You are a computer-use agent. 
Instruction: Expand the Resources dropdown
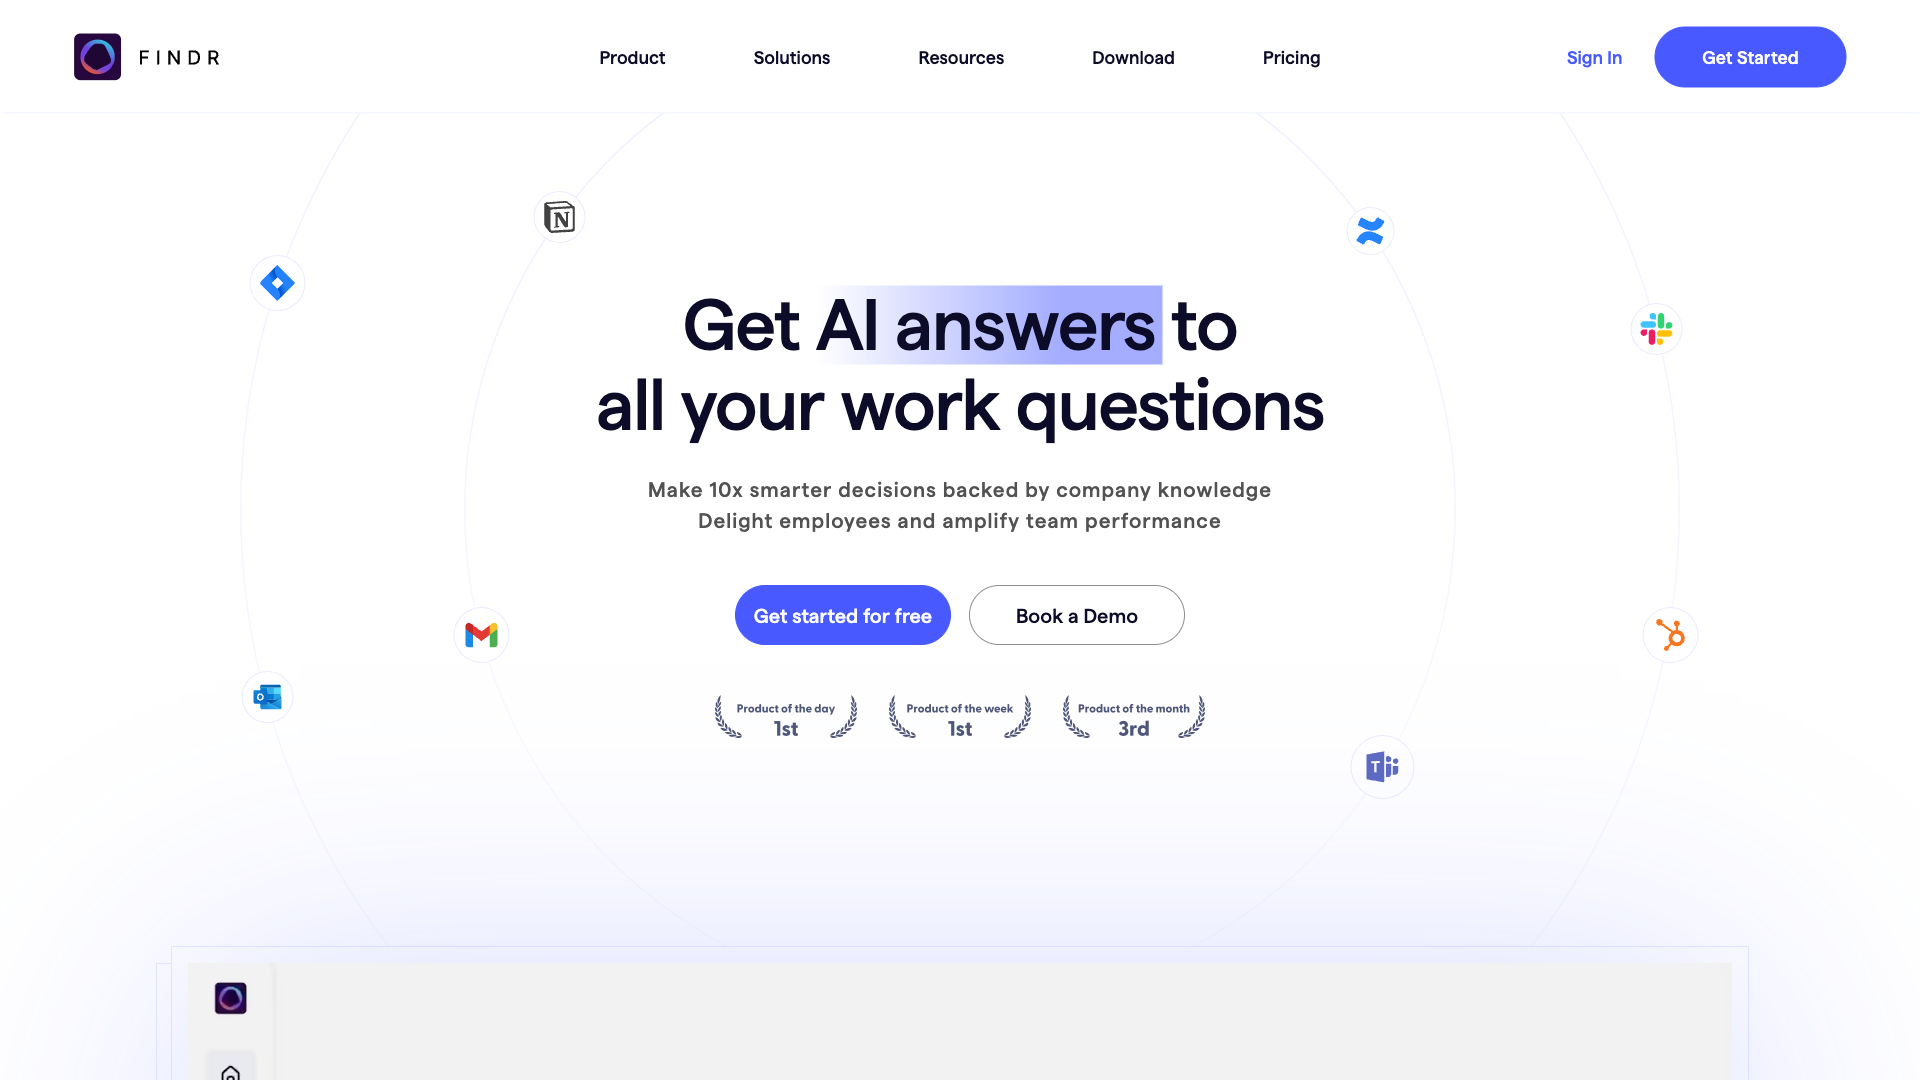pos(961,57)
